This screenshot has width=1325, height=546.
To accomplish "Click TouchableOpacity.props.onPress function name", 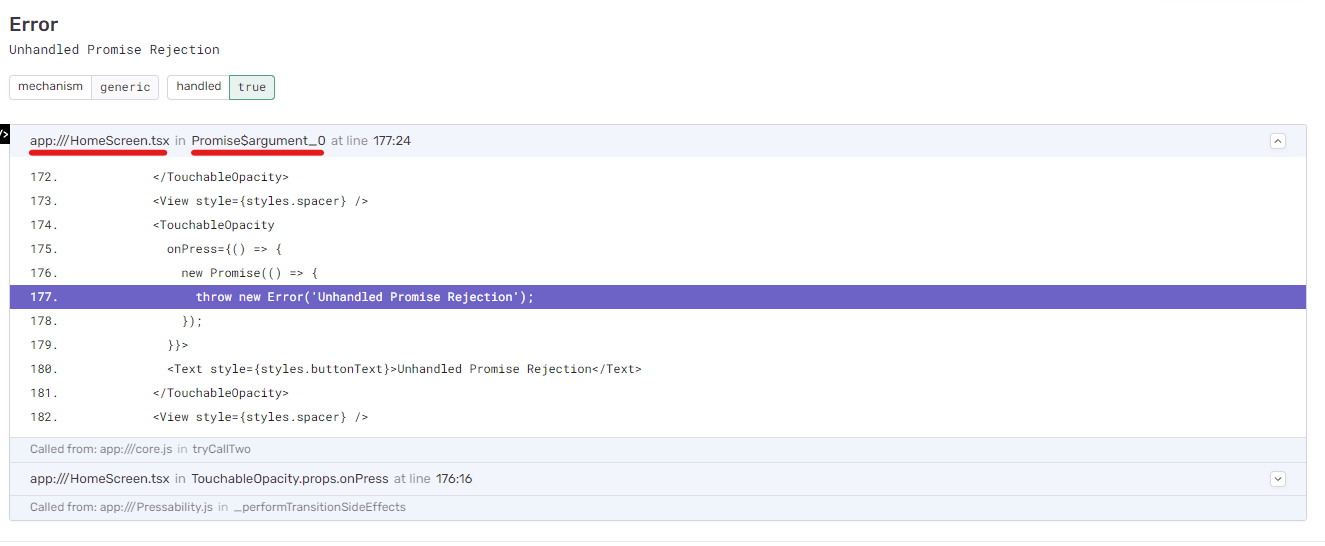I will [289, 479].
